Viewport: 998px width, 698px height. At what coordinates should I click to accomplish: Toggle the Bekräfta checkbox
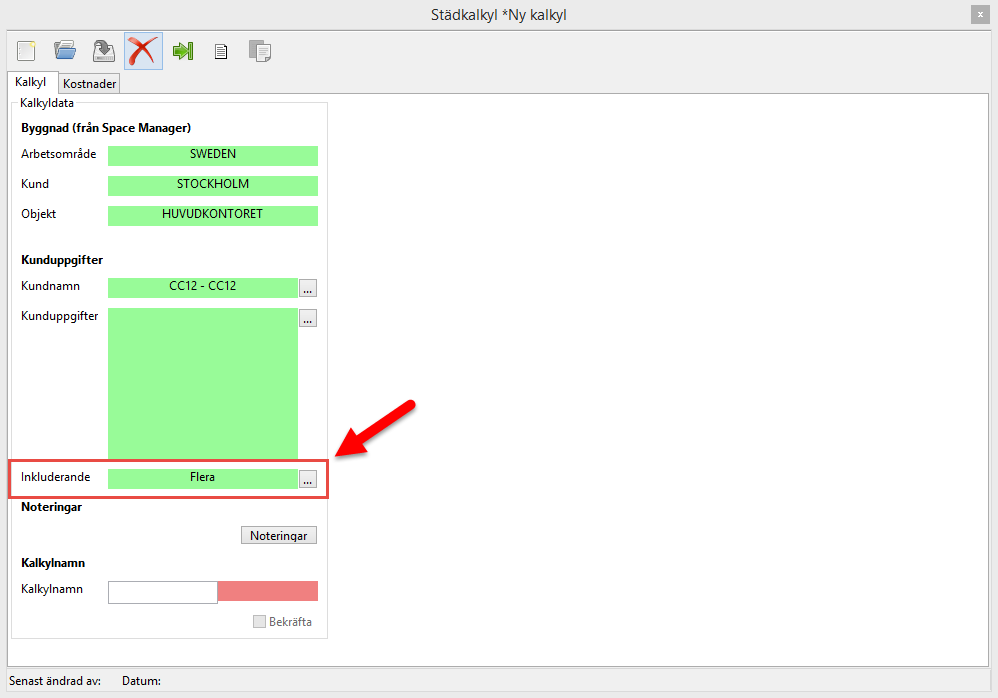tap(260, 622)
